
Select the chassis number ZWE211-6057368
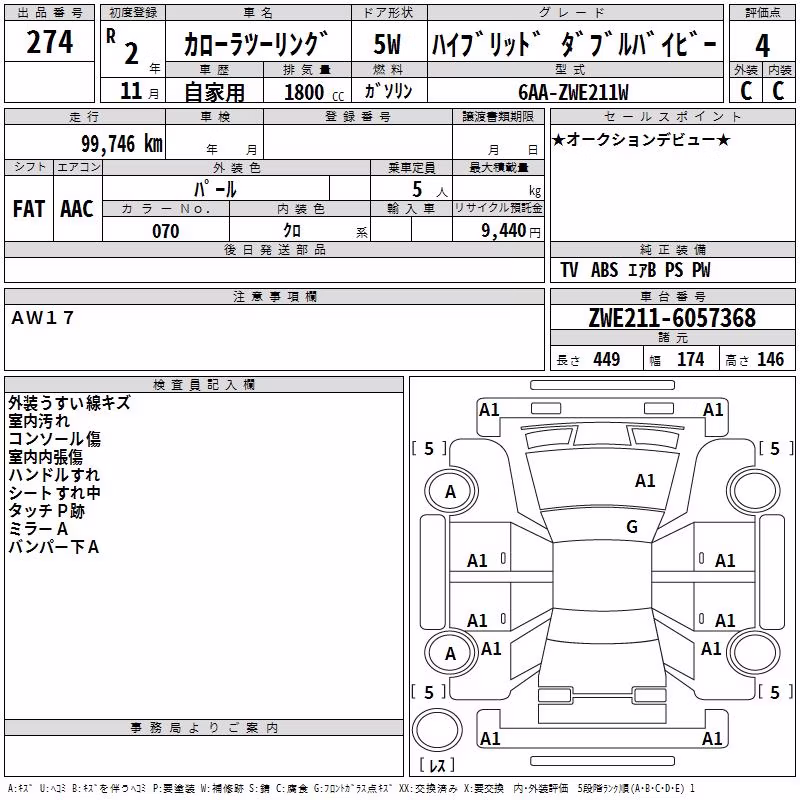(672, 318)
